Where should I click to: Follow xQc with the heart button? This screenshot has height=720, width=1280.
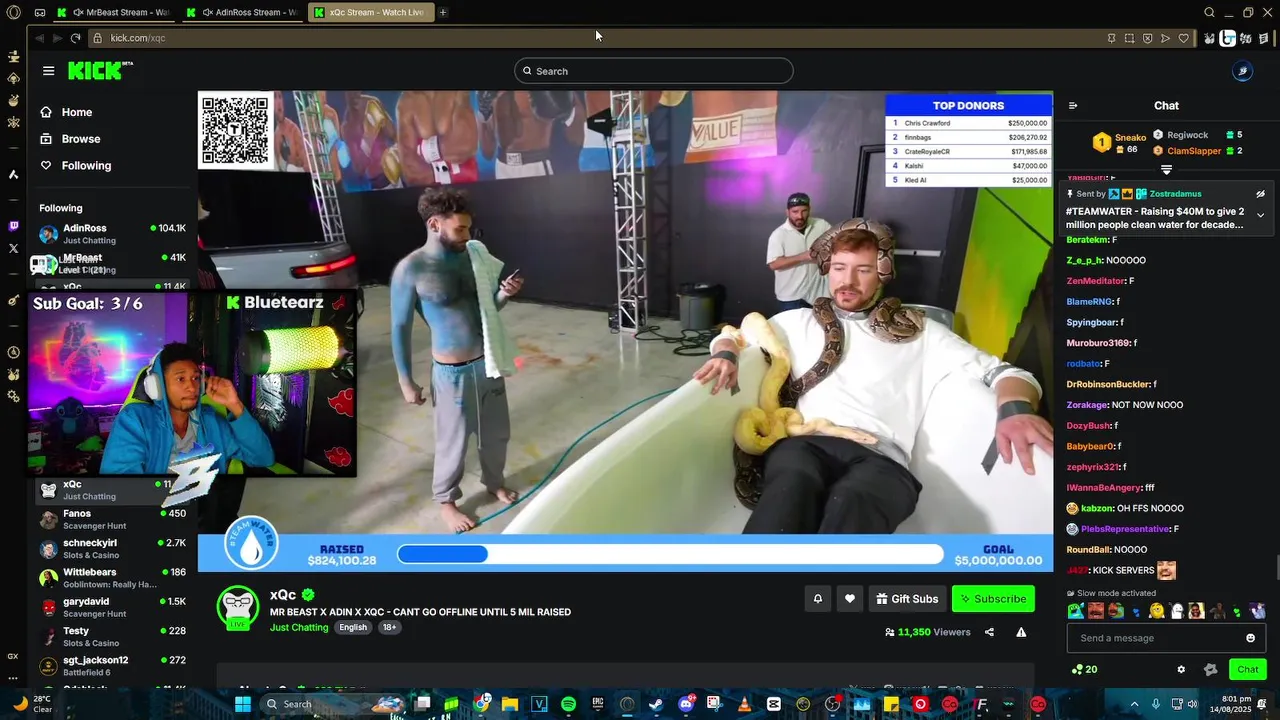(x=850, y=599)
